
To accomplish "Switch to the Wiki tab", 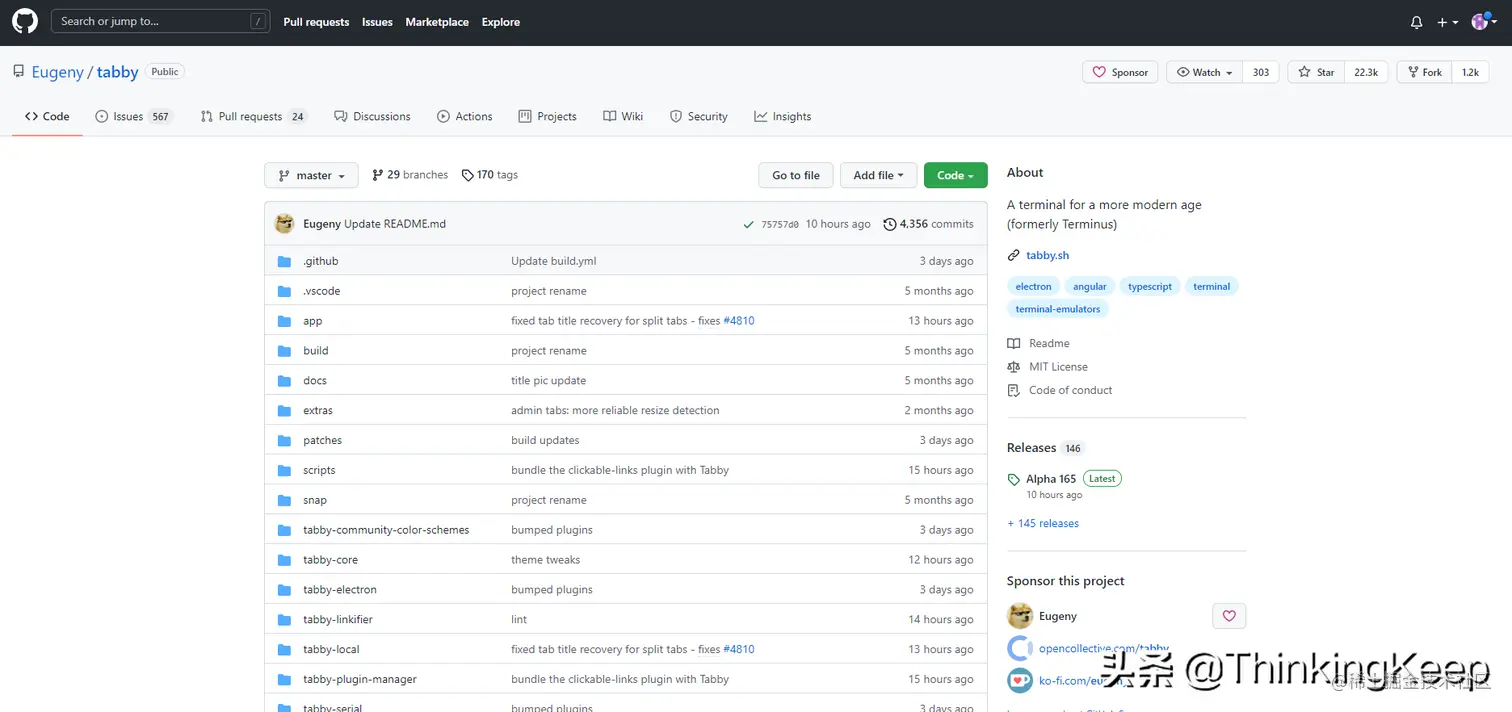I will [x=623, y=116].
